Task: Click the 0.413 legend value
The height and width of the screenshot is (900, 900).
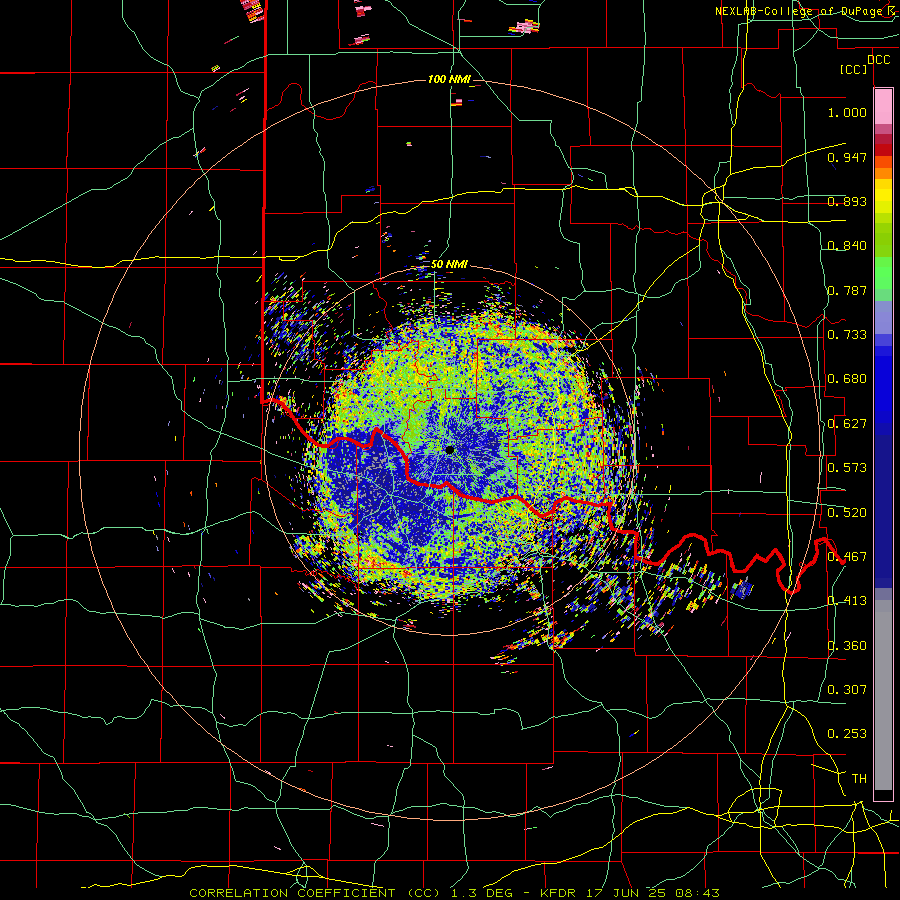Action: [847, 601]
